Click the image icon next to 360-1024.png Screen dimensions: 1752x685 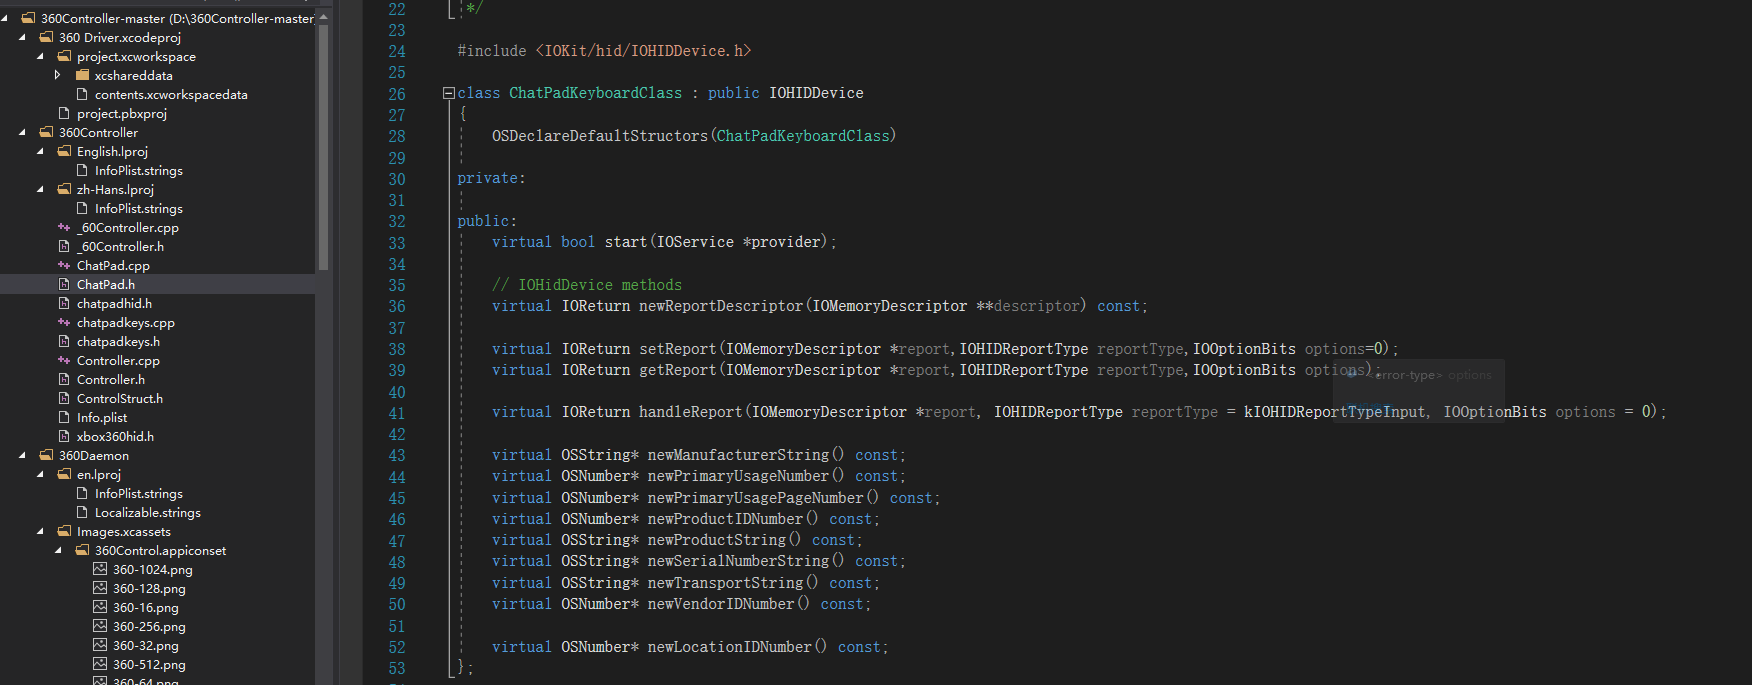[100, 570]
